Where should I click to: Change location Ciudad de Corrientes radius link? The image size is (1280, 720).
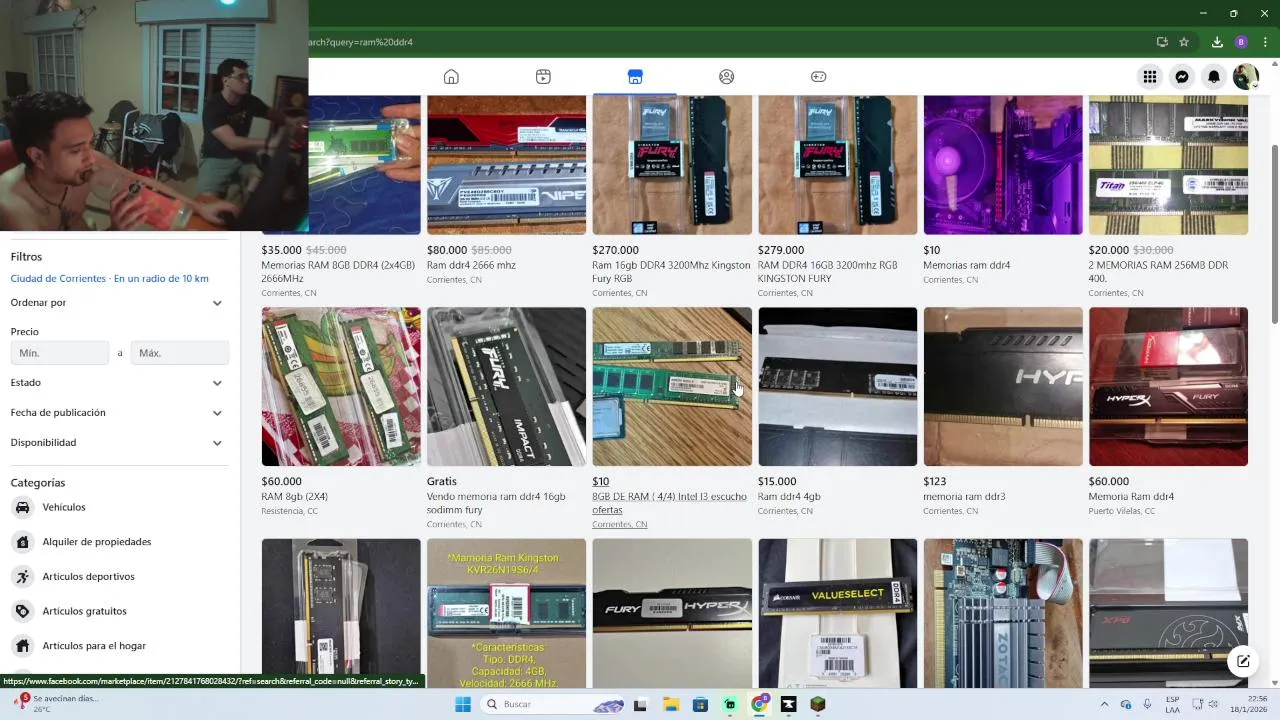pos(110,279)
